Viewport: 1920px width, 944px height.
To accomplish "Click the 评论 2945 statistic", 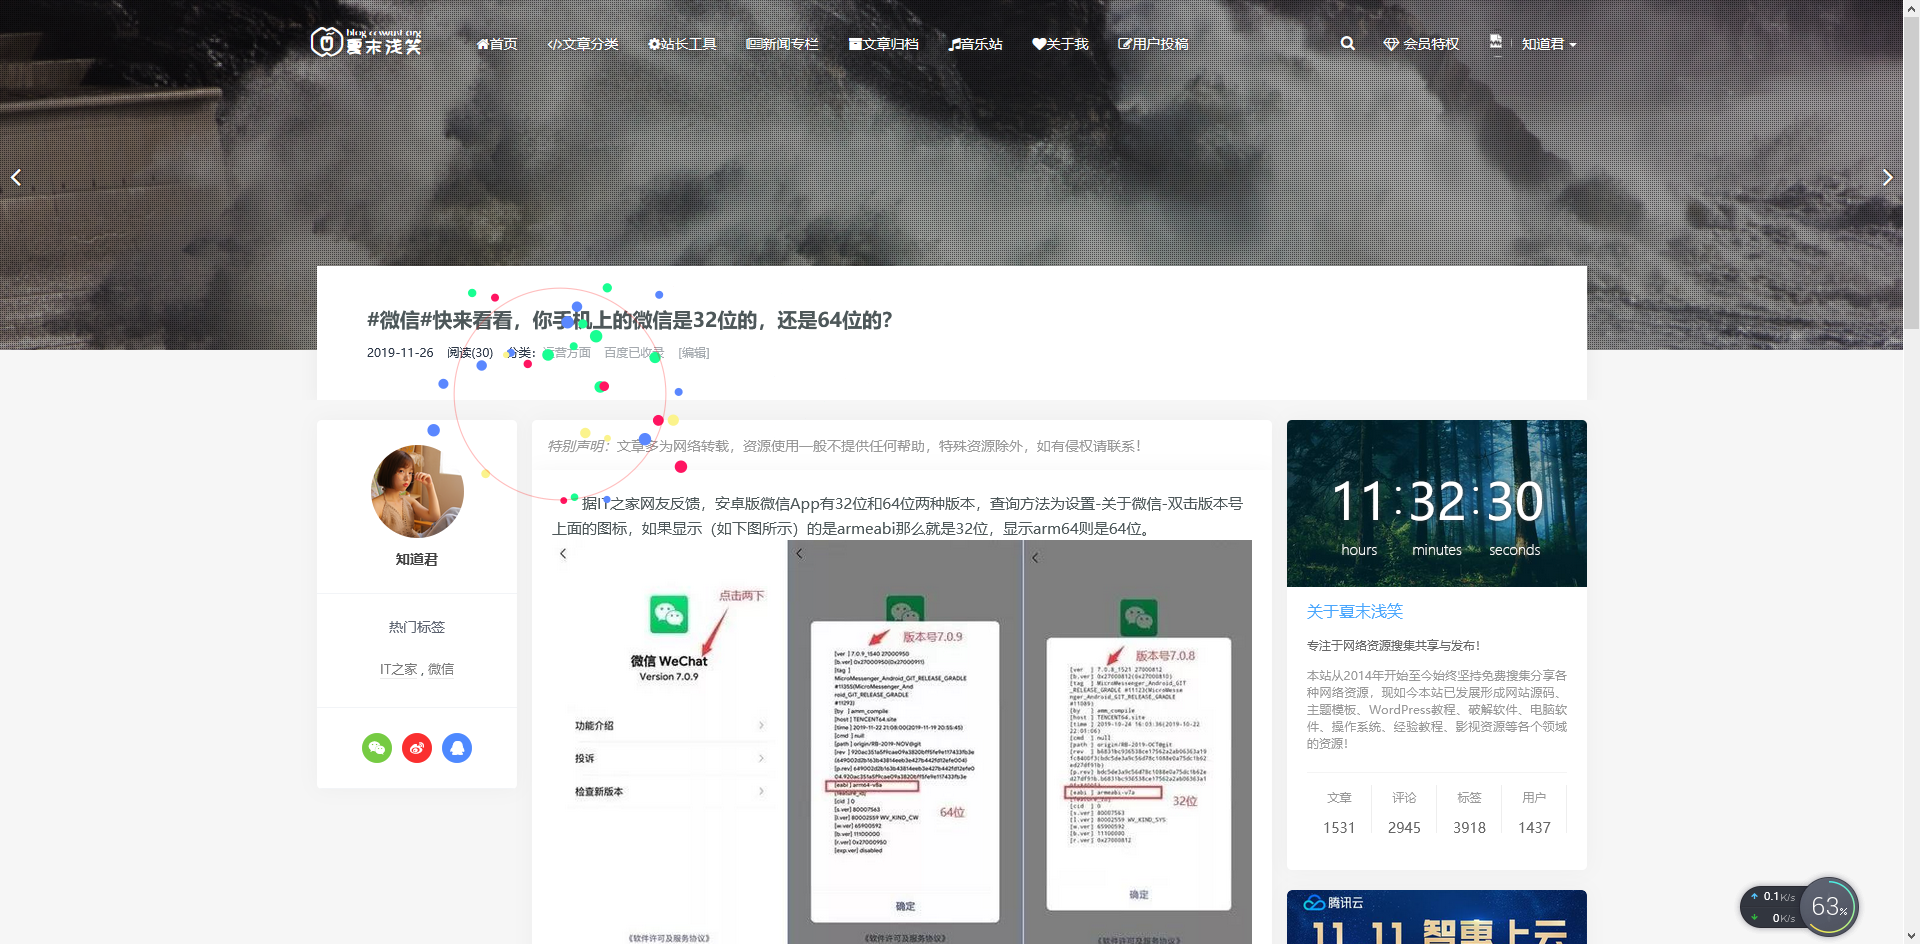I will 1404,812.
